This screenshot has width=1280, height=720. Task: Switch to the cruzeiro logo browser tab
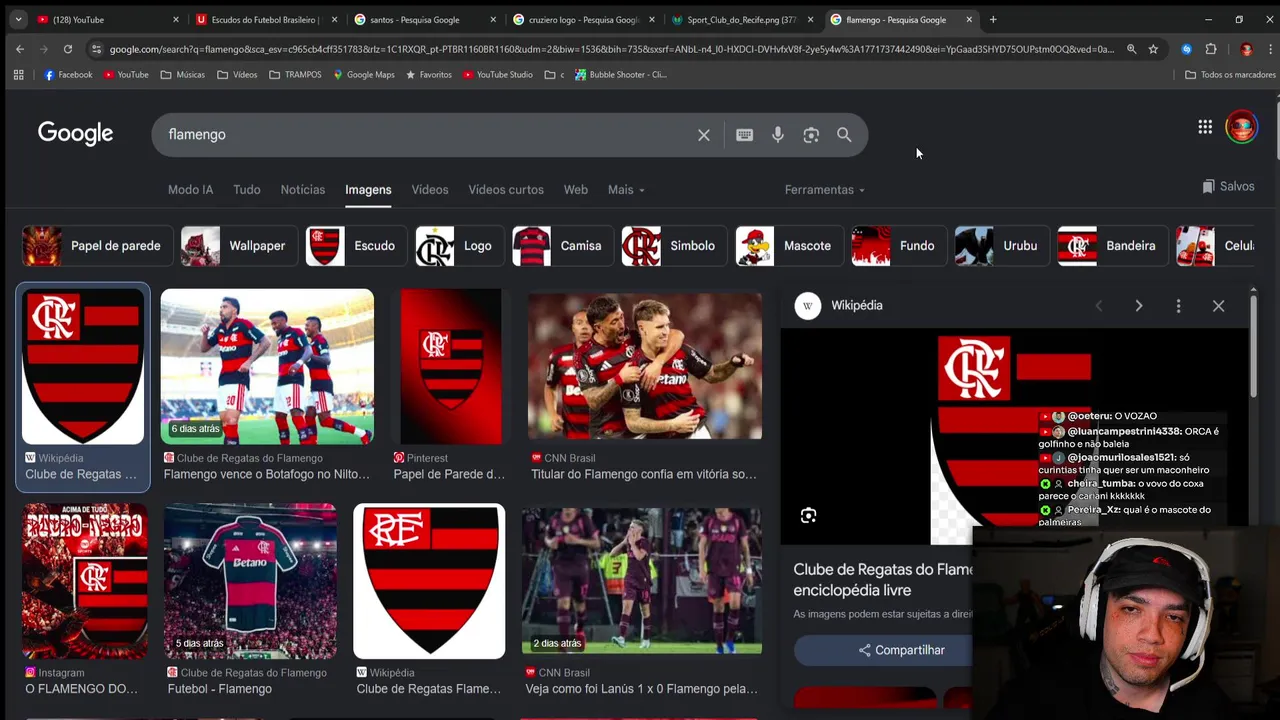pos(586,19)
